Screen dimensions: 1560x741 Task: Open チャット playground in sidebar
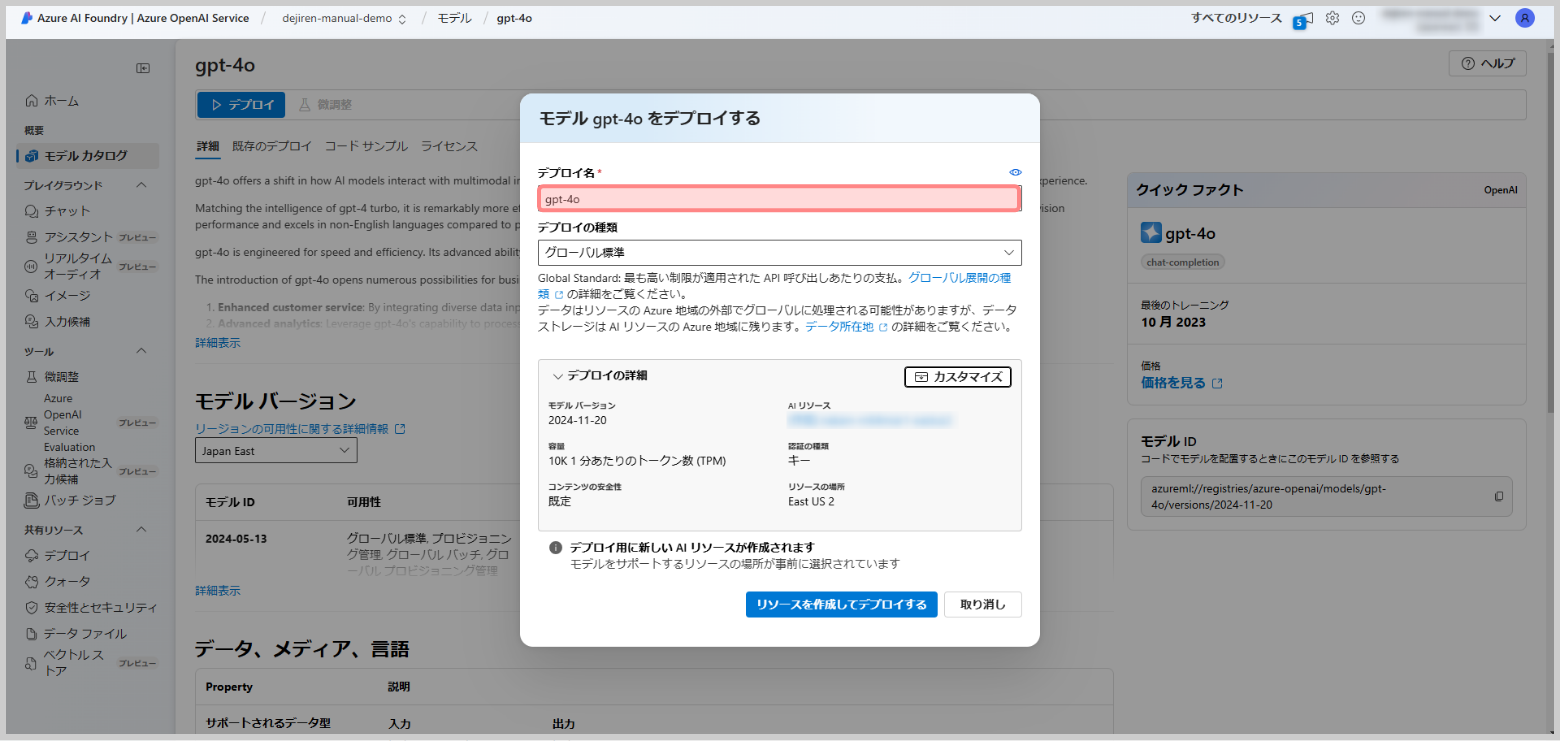coord(66,211)
